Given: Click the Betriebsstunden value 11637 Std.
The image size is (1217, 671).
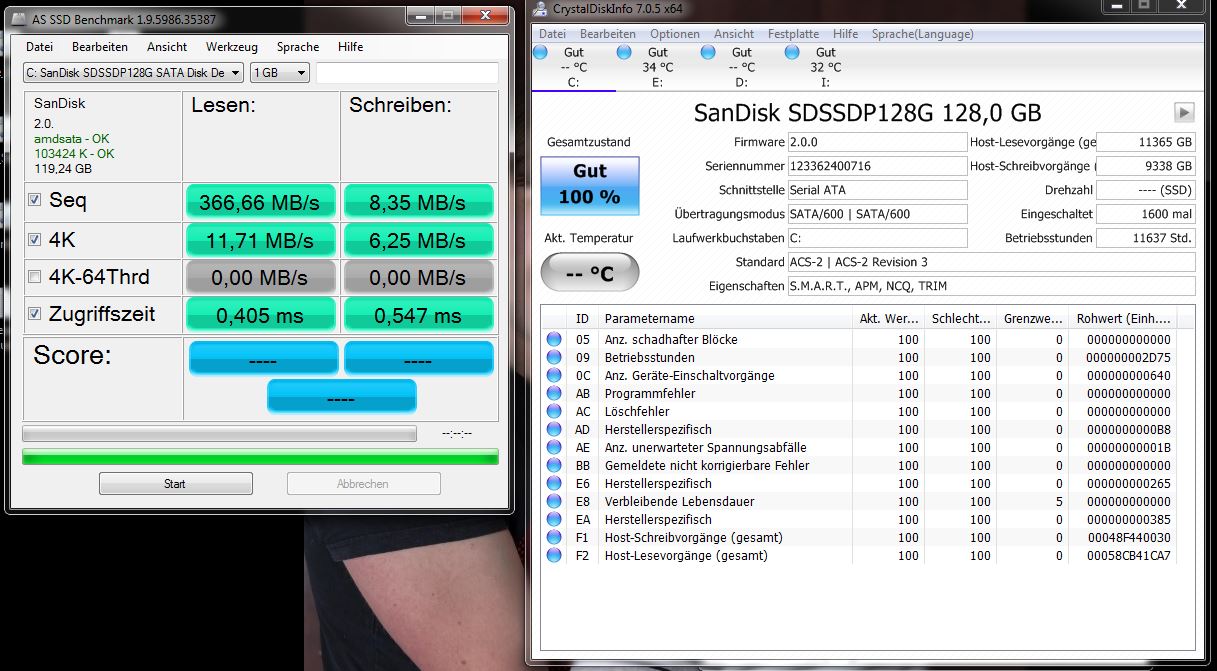Looking at the screenshot, I should point(1146,238).
